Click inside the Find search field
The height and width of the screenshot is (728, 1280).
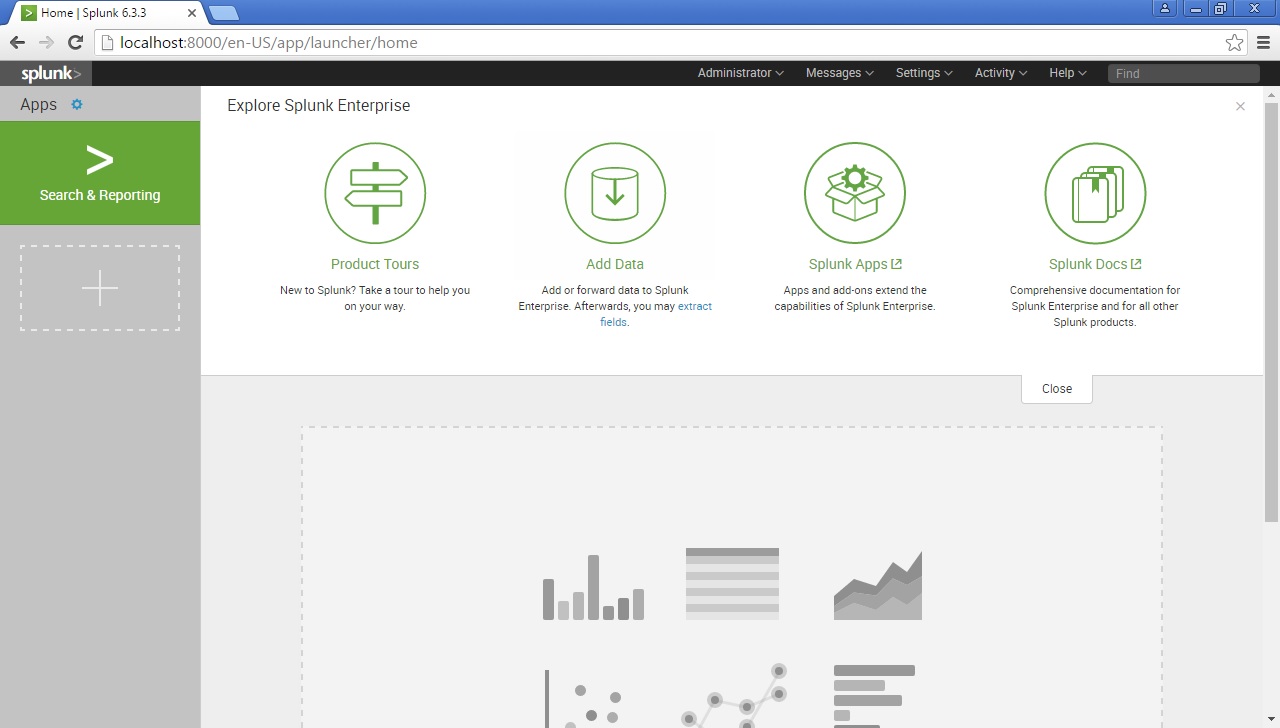coord(1183,72)
